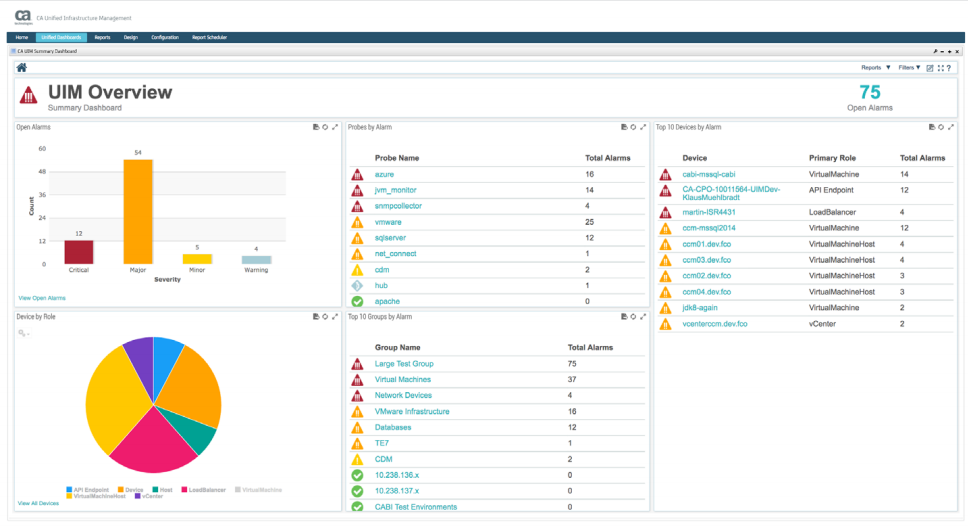
Task: Expand the Open Alarms panel to fullscreen
Action: point(335,127)
